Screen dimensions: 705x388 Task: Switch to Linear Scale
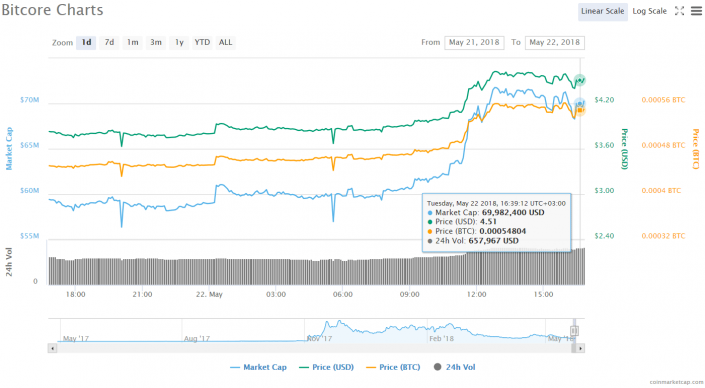[602, 11]
